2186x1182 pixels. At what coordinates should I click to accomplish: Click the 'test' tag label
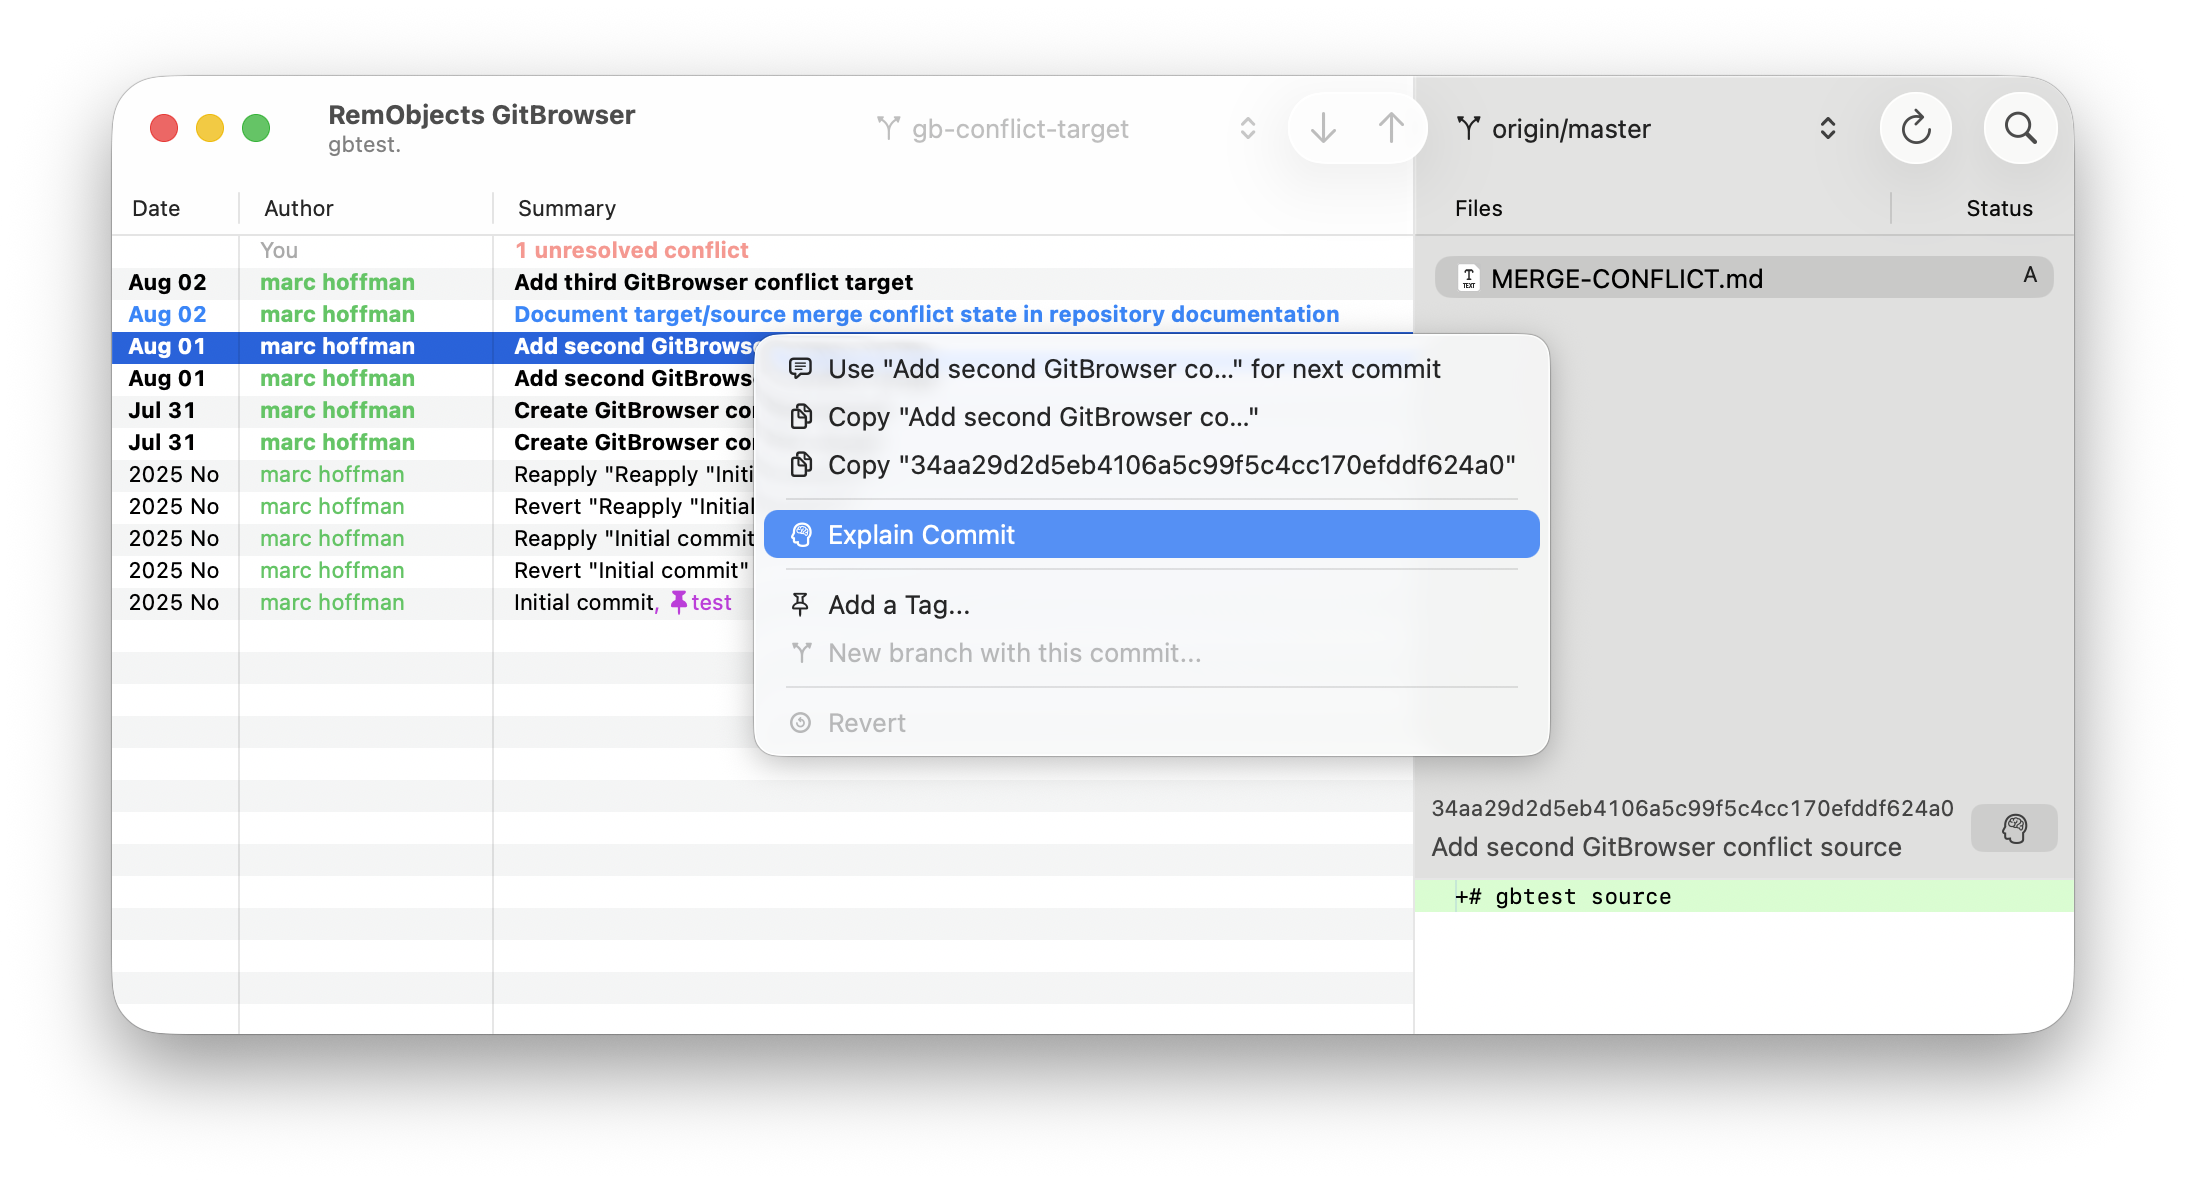pyautogui.click(x=711, y=602)
